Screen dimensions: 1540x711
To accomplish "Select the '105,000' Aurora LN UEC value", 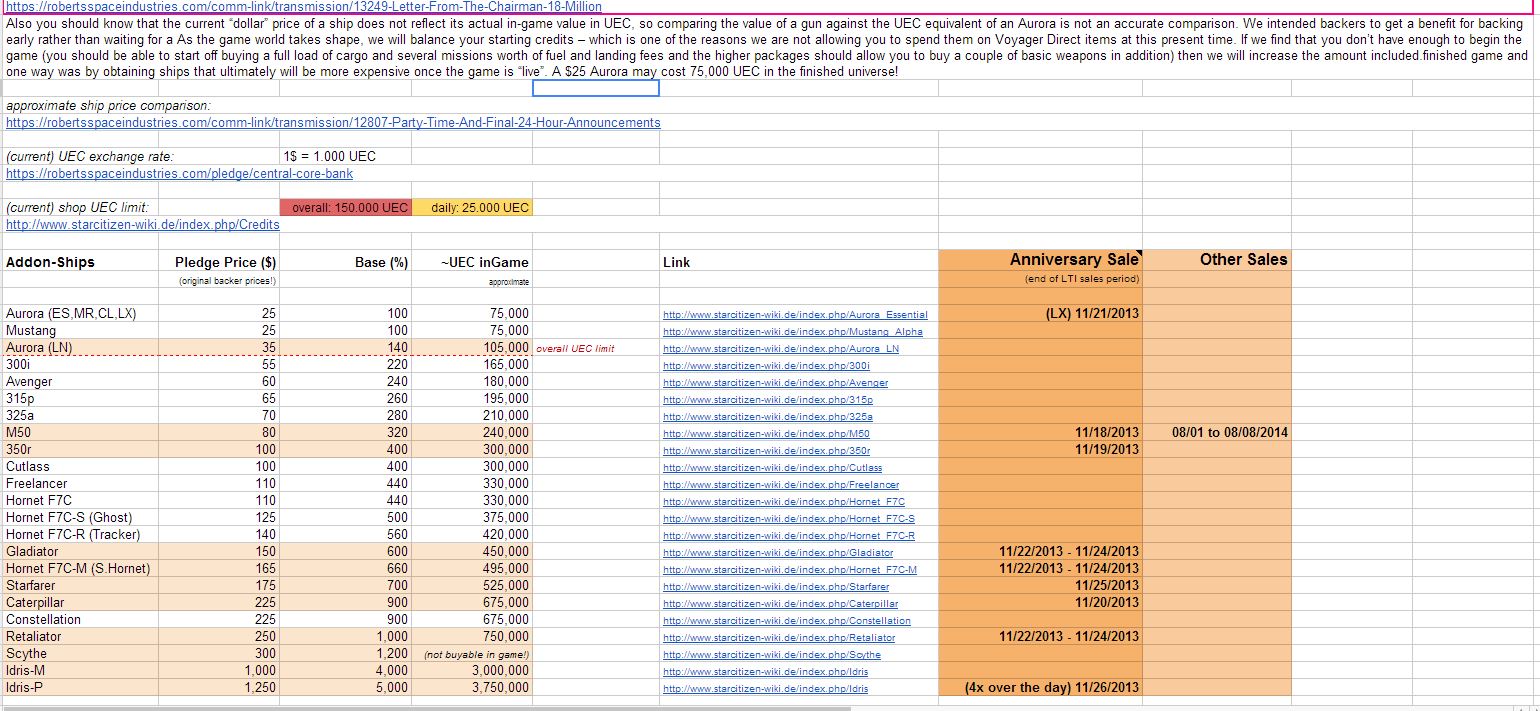I will pos(507,347).
